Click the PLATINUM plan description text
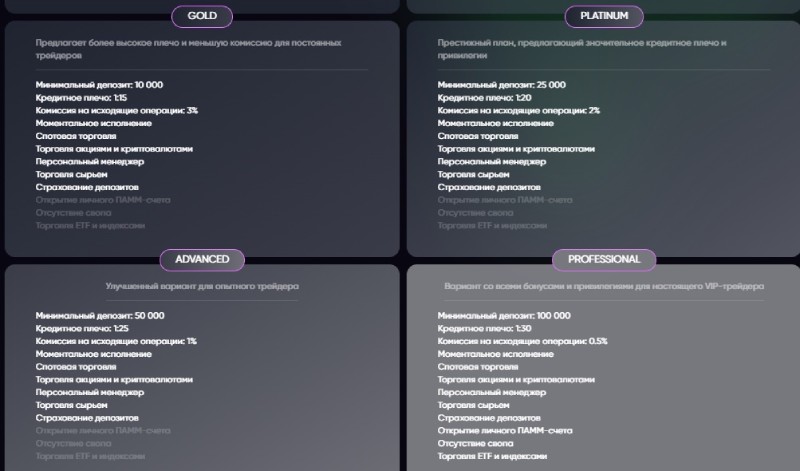 pyautogui.click(x=581, y=50)
